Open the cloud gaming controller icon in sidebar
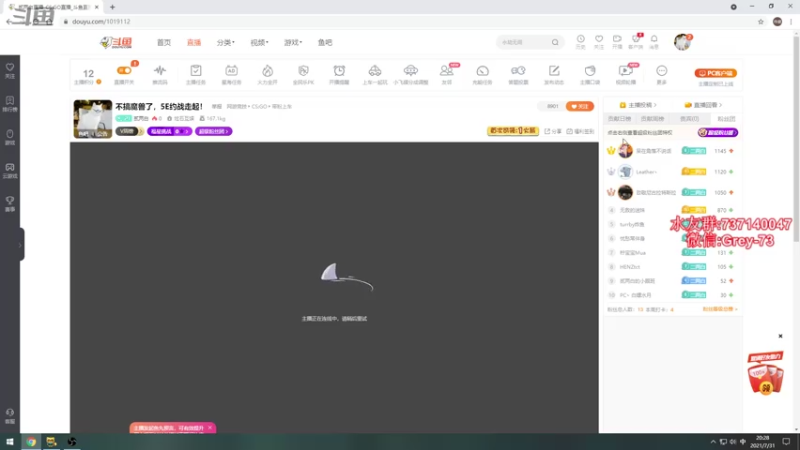The image size is (800, 450). [10, 170]
